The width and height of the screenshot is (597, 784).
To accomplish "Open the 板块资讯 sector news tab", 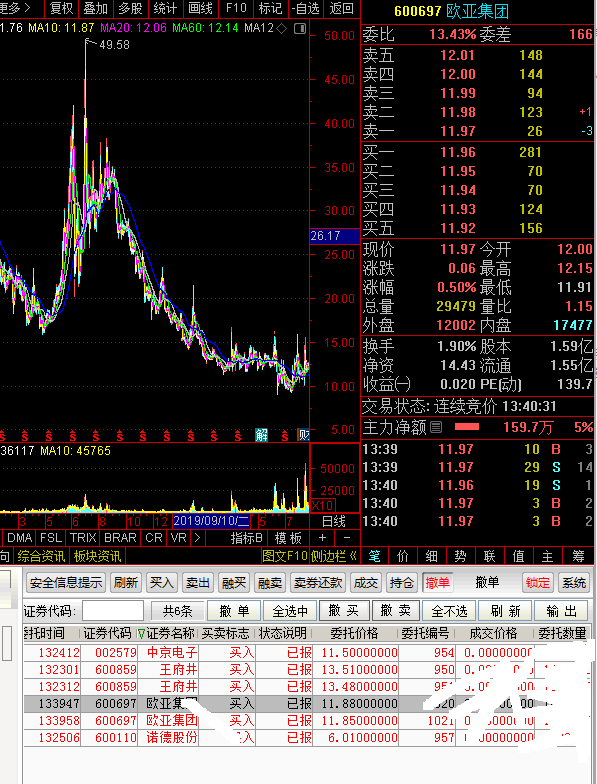I will [x=97, y=556].
